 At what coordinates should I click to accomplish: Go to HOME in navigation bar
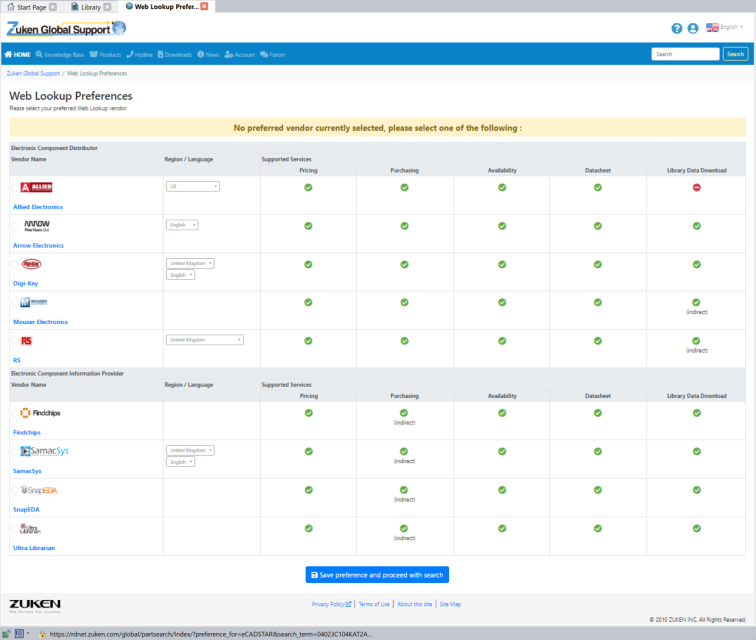click(17, 54)
